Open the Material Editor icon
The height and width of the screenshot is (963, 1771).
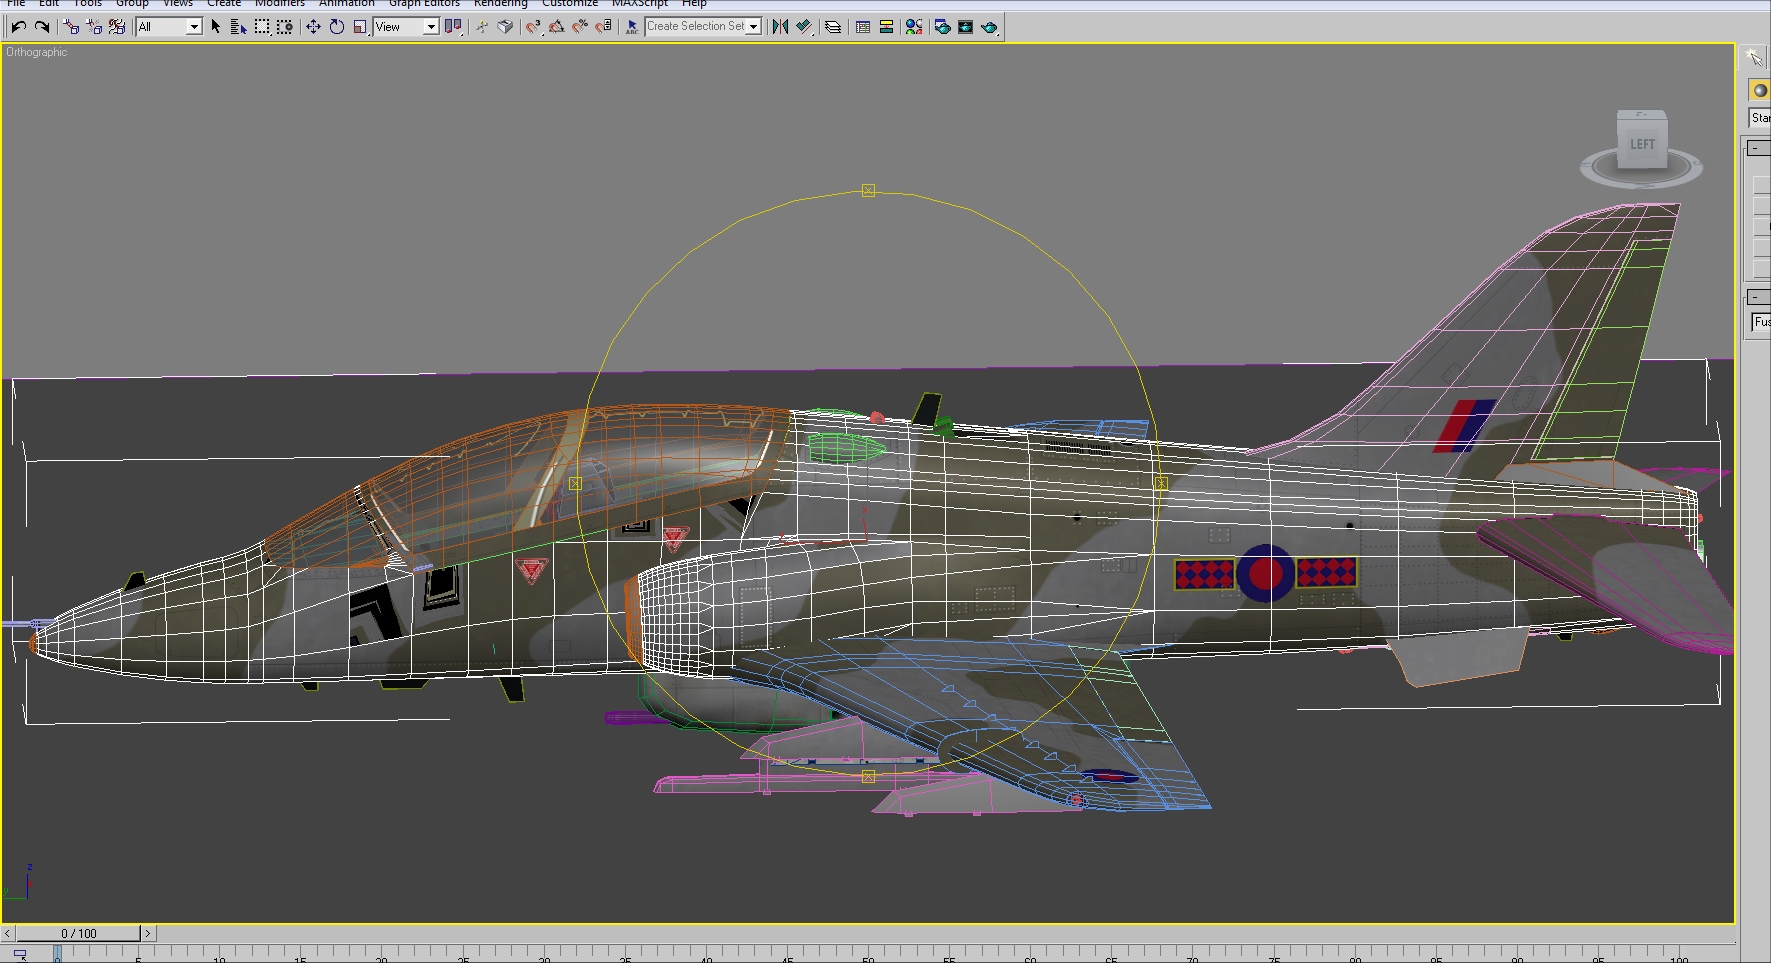914,27
